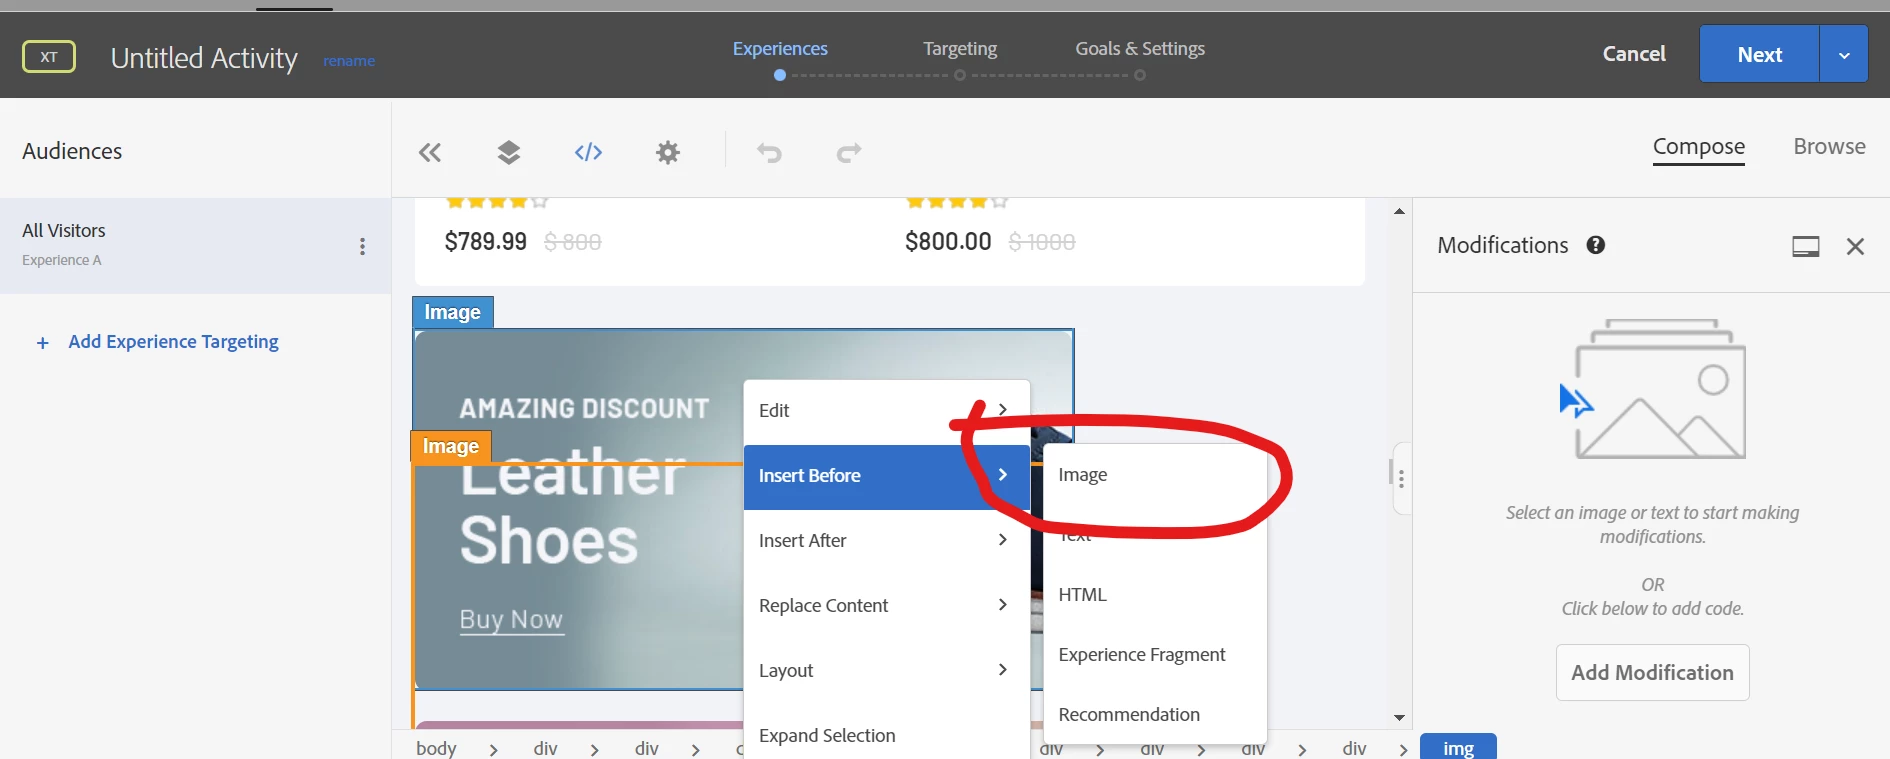Image resolution: width=1890 pixels, height=759 pixels.
Task: Click the $800.00 price text
Action: 948,242
